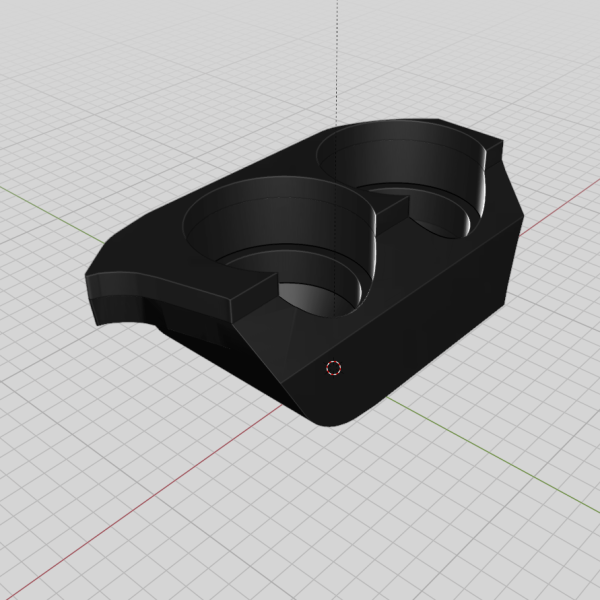Click the dark recess under the left overhang
Image resolution: width=600 pixels, height=600 pixels.
[x=200, y=325]
